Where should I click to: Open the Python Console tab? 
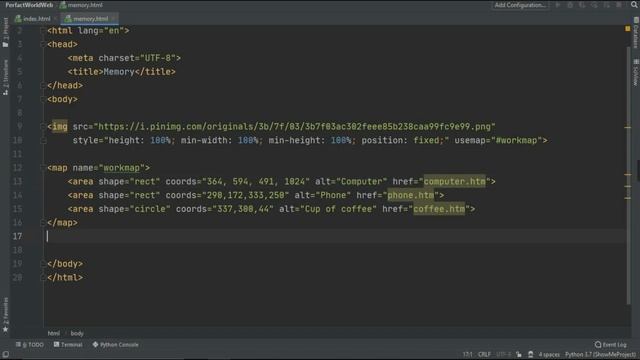(x=116, y=344)
